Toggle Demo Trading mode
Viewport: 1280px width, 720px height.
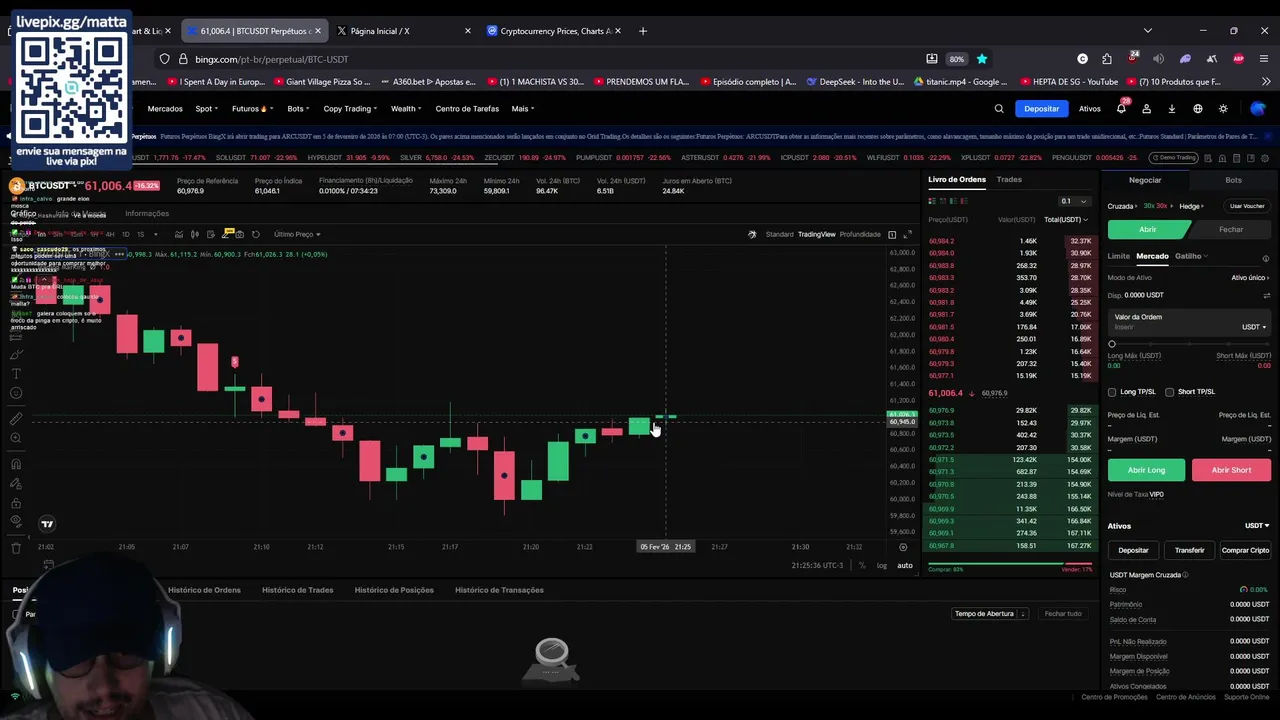[x=1173, y=157]
